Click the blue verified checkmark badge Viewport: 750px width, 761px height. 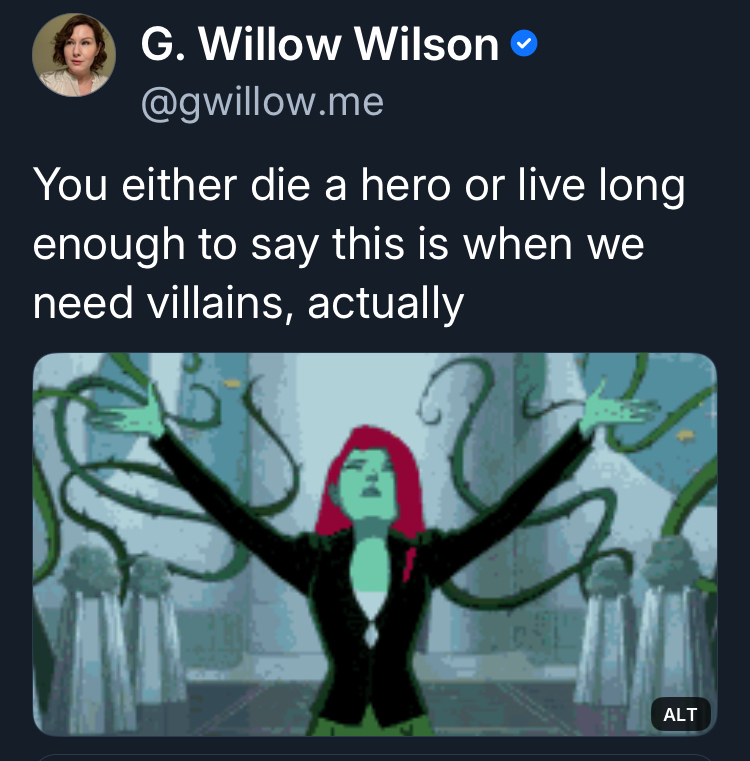click(524, 44)
